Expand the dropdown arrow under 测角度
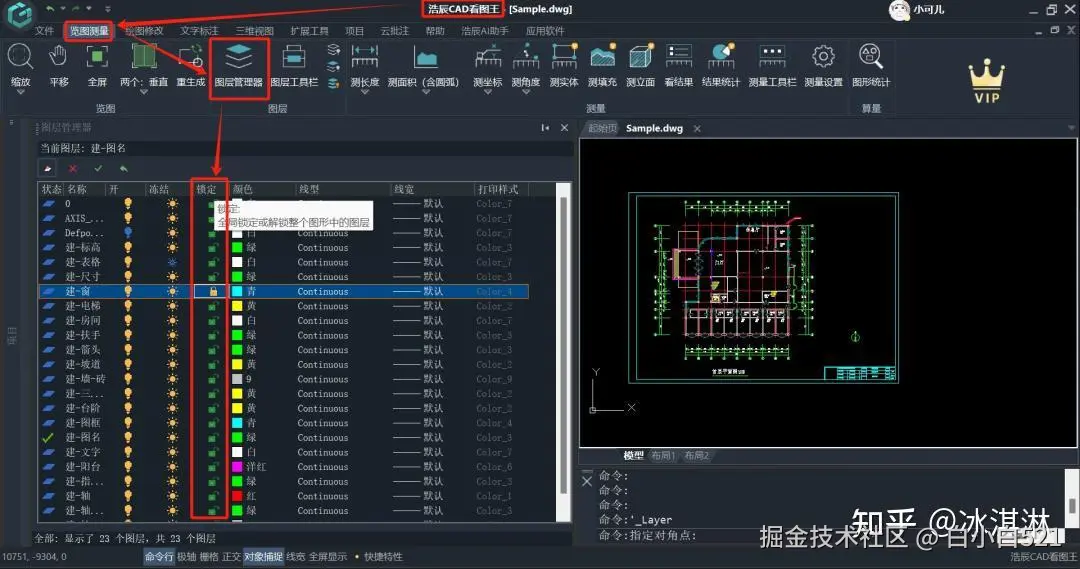Screen dimensions: 1080x569 526,92
